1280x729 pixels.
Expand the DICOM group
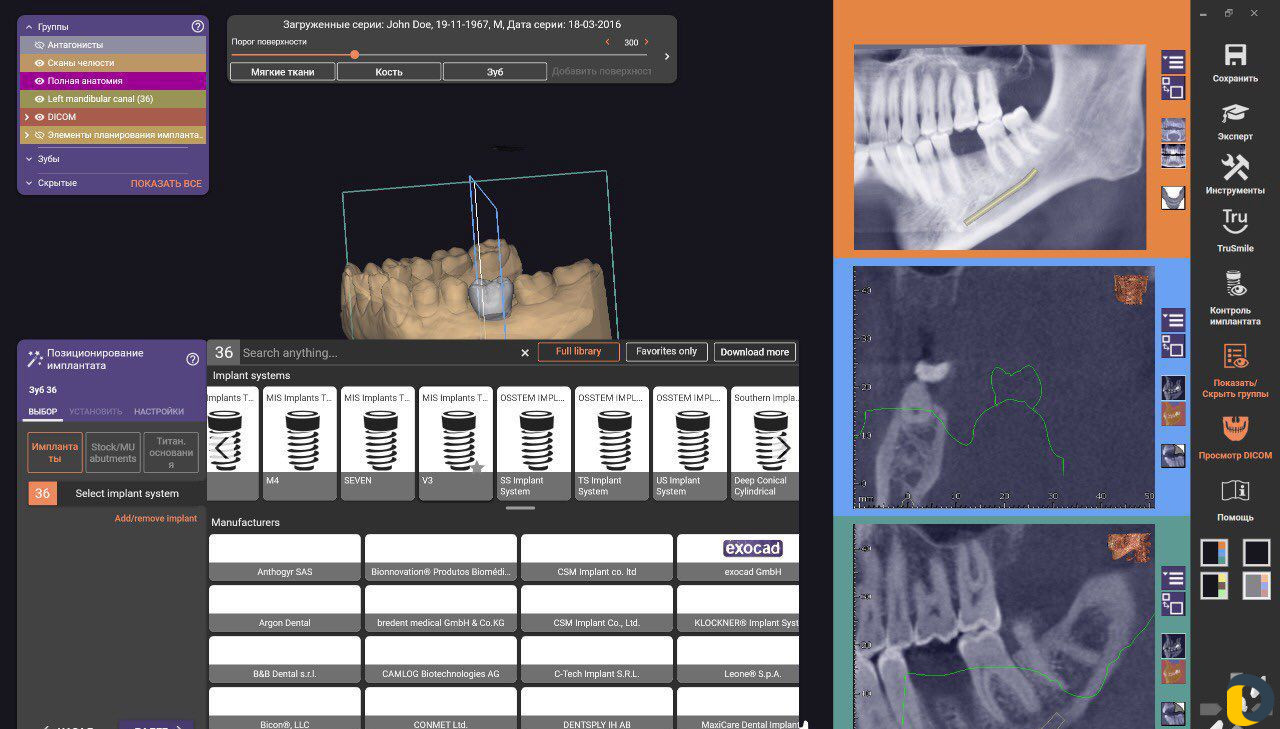(27, 117)
